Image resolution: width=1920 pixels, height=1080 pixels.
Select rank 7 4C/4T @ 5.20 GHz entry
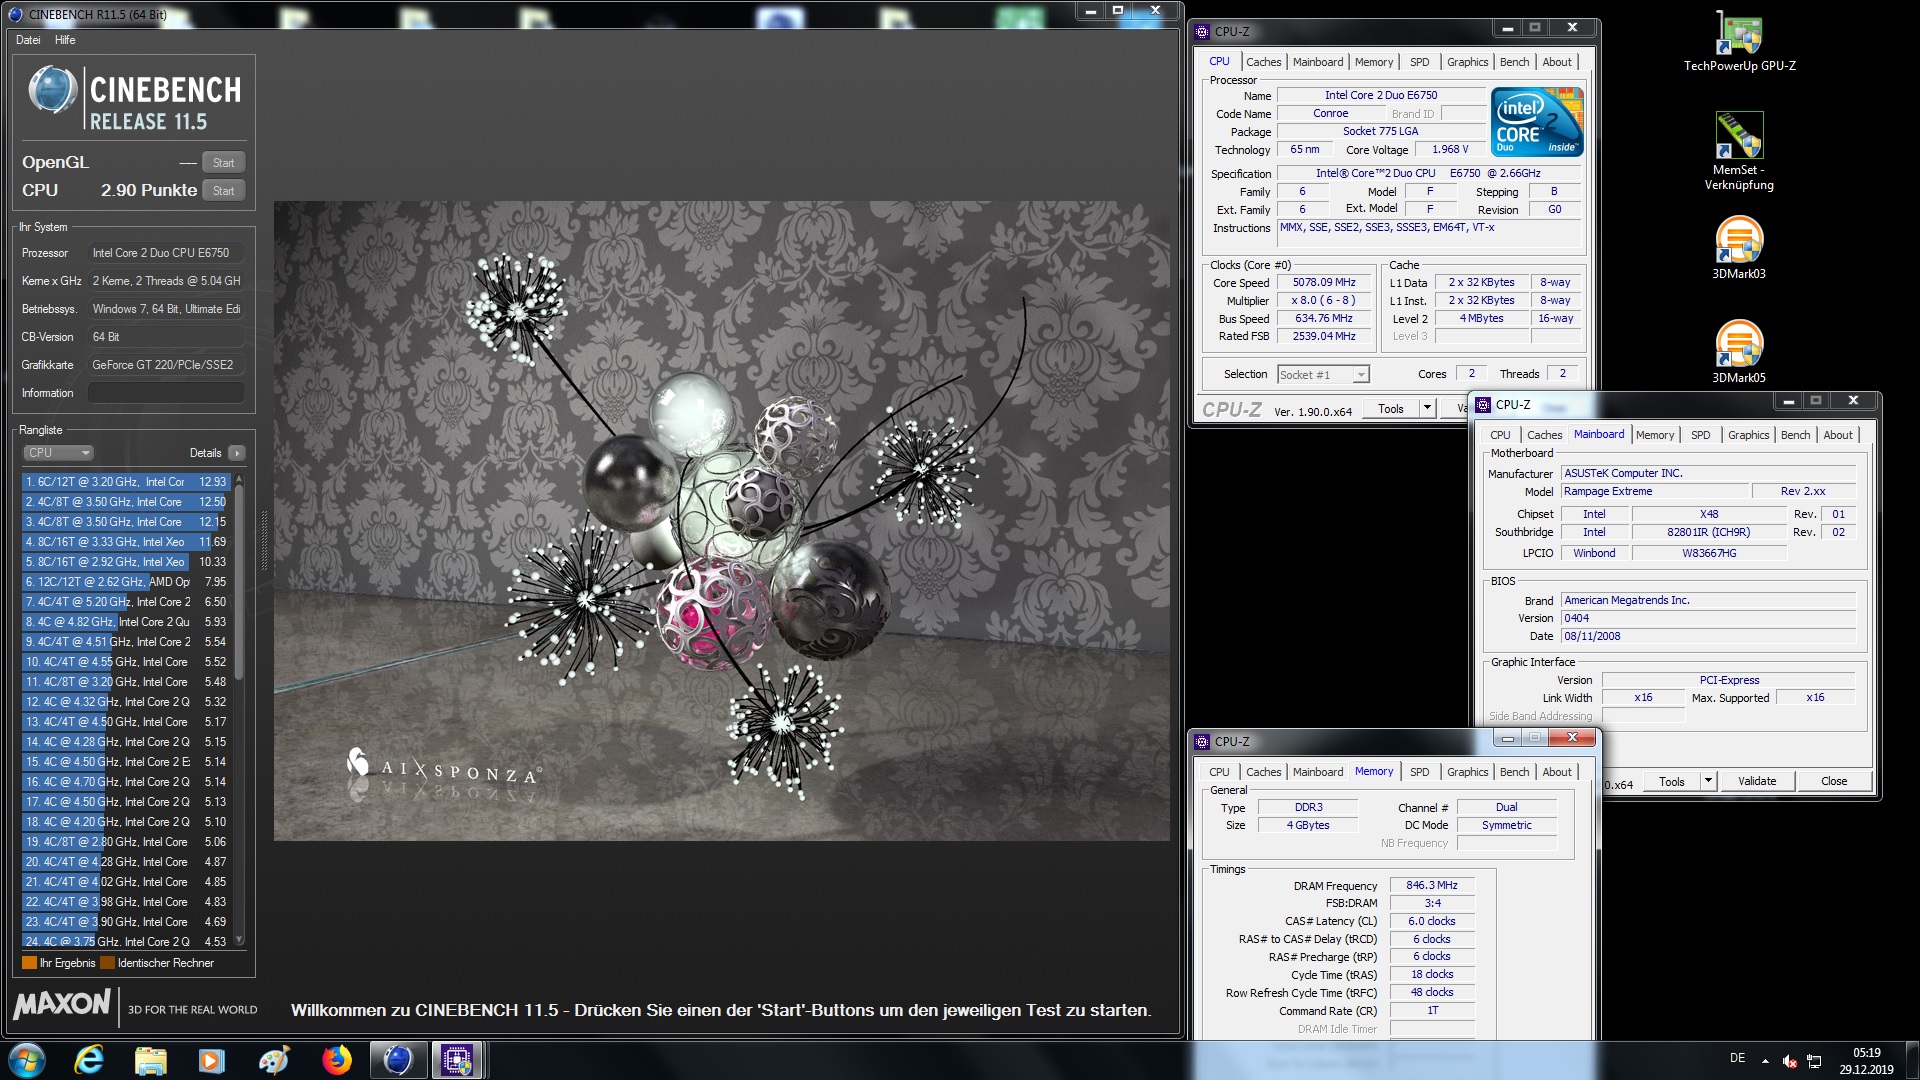click(x=127, y=602)
